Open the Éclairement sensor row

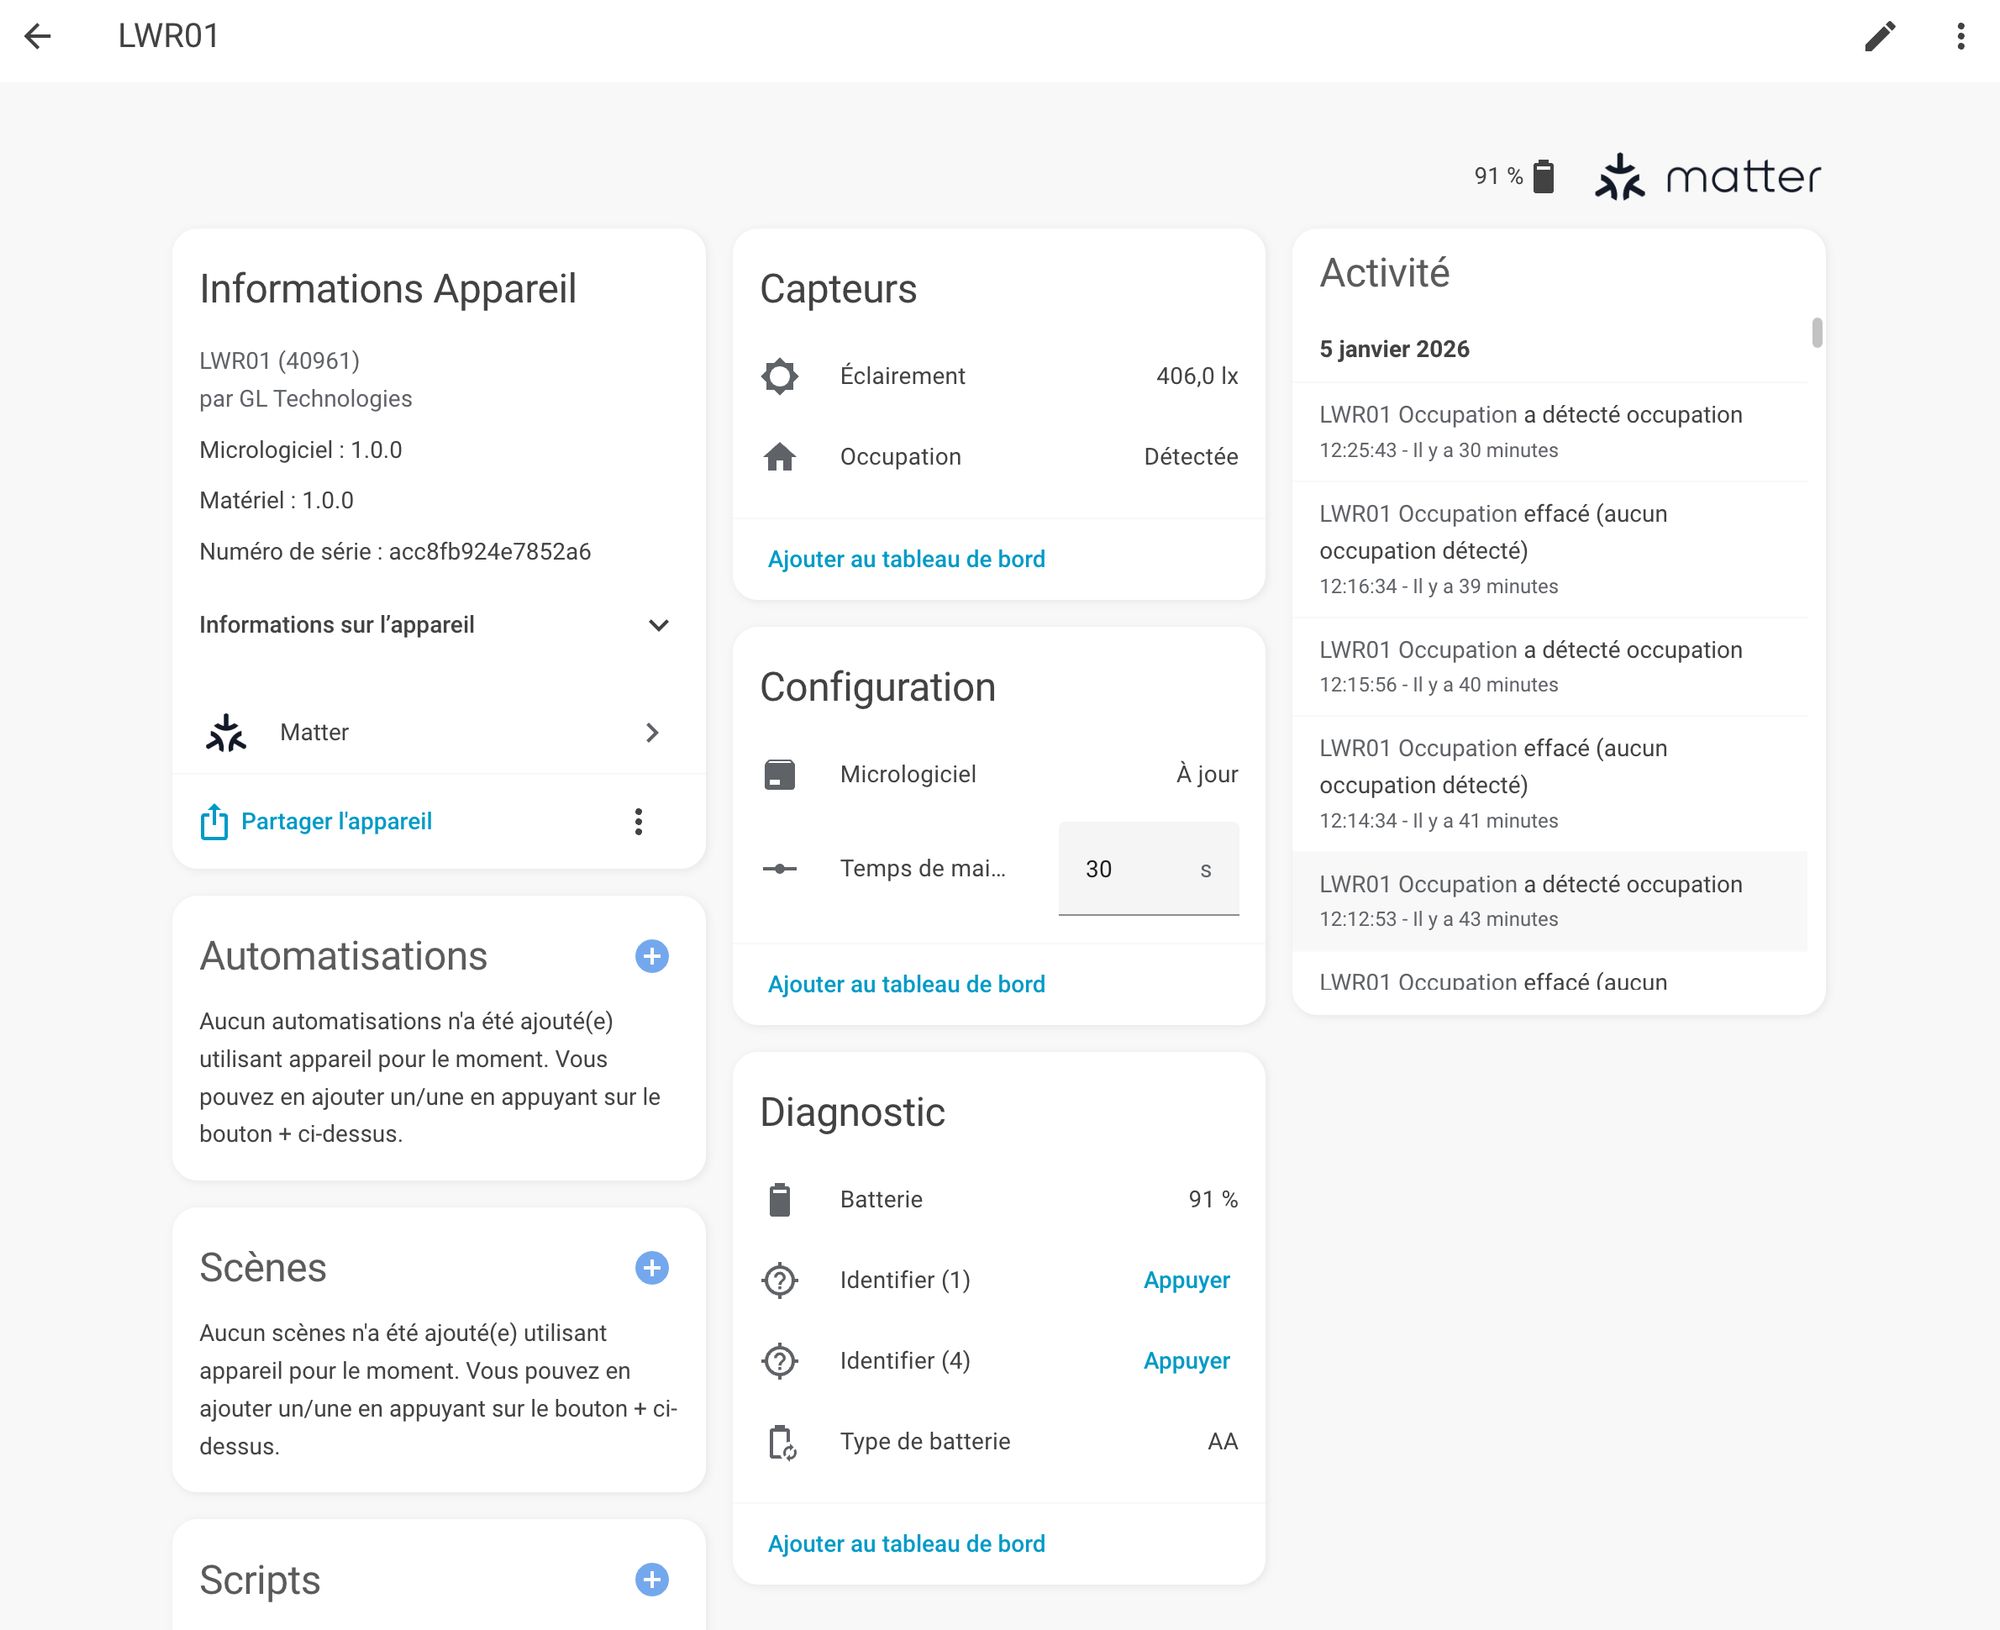(x=998, y=376)
